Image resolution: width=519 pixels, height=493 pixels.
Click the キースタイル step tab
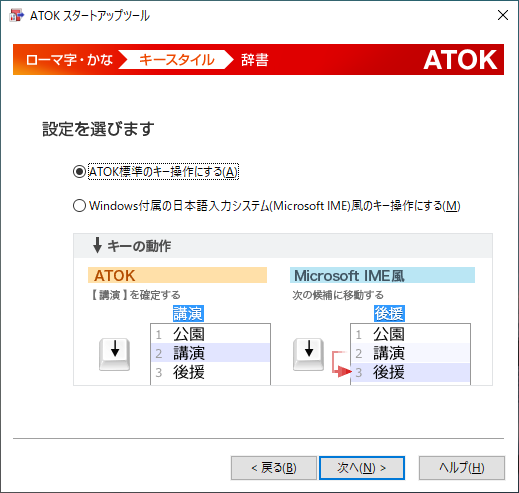(x=176, y=60)
